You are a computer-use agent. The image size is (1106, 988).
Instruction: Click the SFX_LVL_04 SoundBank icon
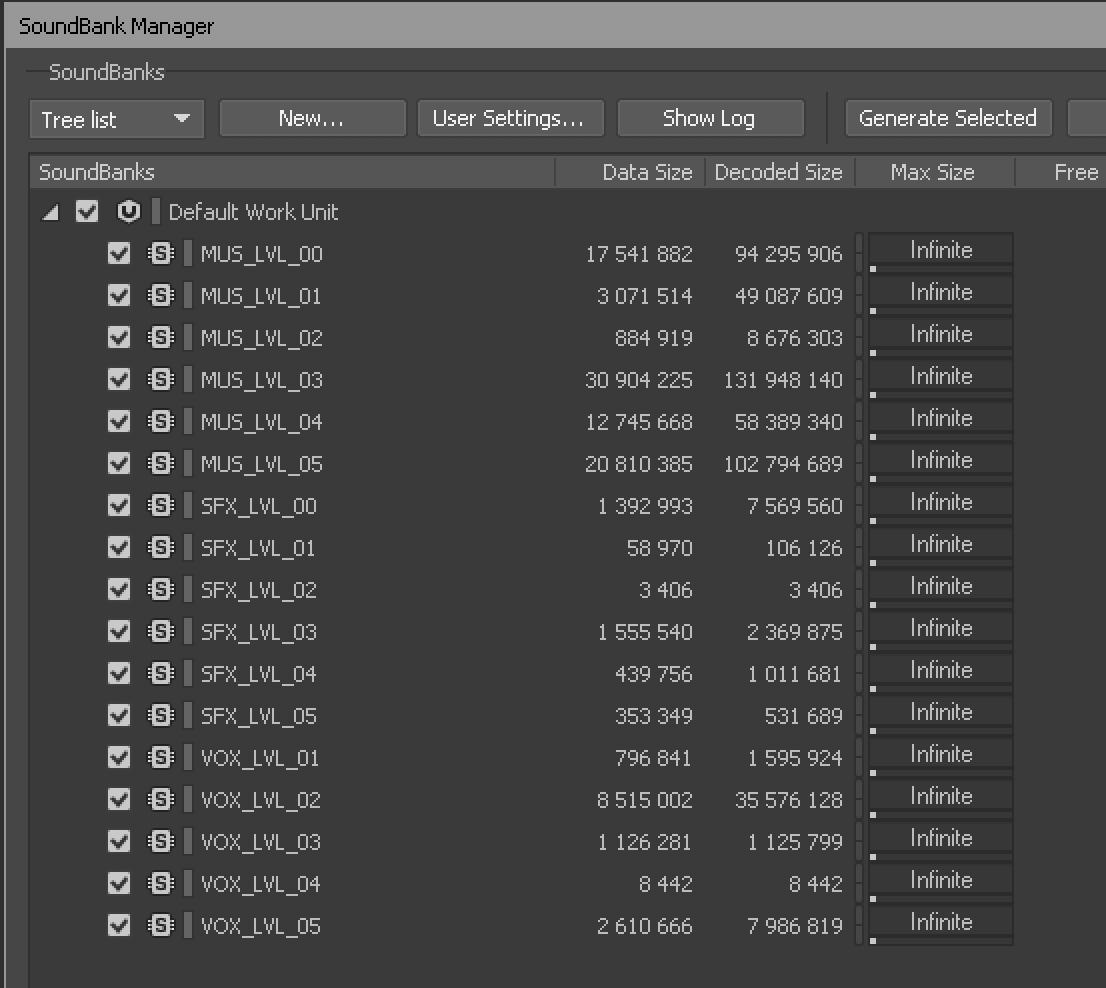(161, 673)
